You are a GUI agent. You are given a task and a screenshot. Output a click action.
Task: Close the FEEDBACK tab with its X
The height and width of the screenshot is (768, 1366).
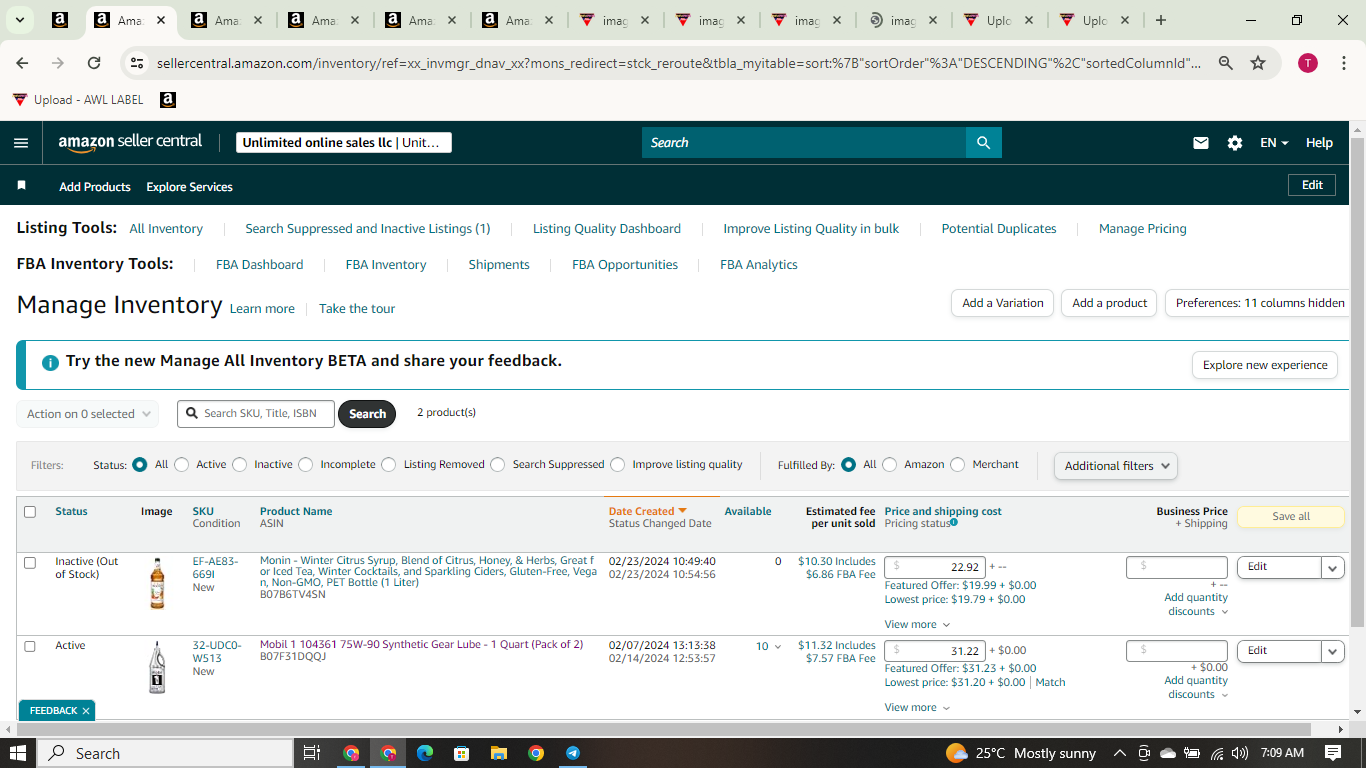tap(86, 711)
